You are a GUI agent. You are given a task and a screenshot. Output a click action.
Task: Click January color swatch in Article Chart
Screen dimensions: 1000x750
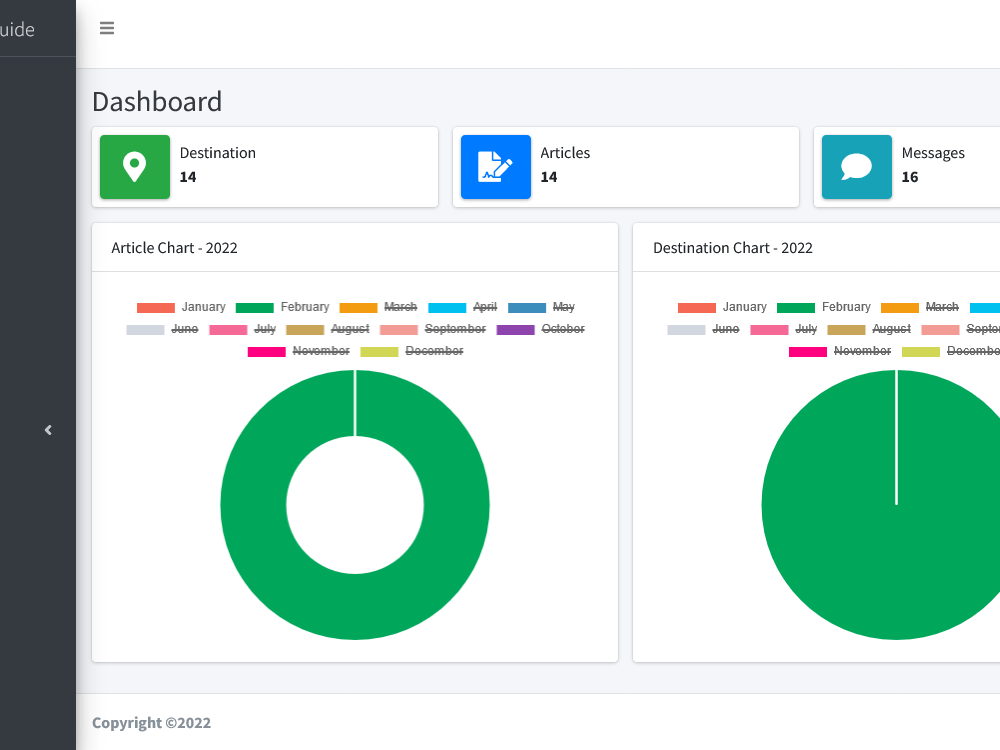(156, 307)
